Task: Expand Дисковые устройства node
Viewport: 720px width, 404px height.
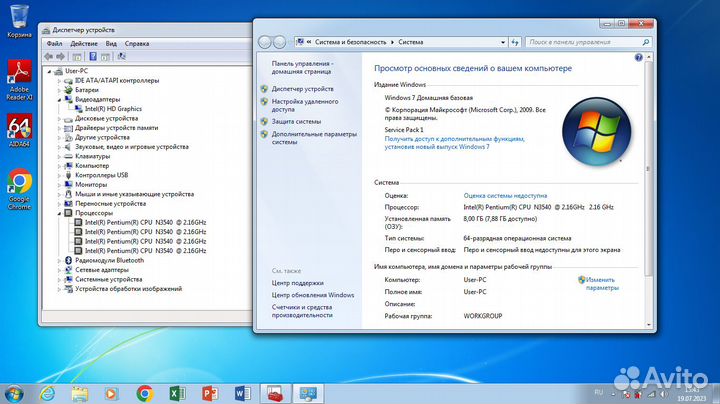Action: click(x=59, y=118)
